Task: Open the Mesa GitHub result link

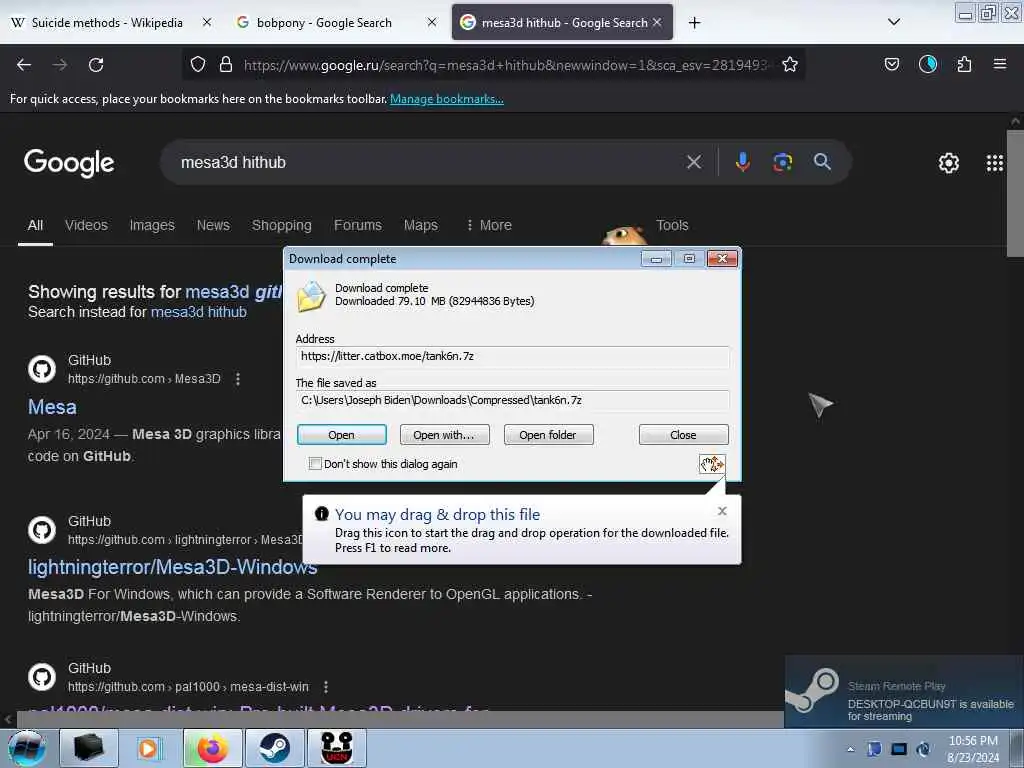Action: point(52,407)
